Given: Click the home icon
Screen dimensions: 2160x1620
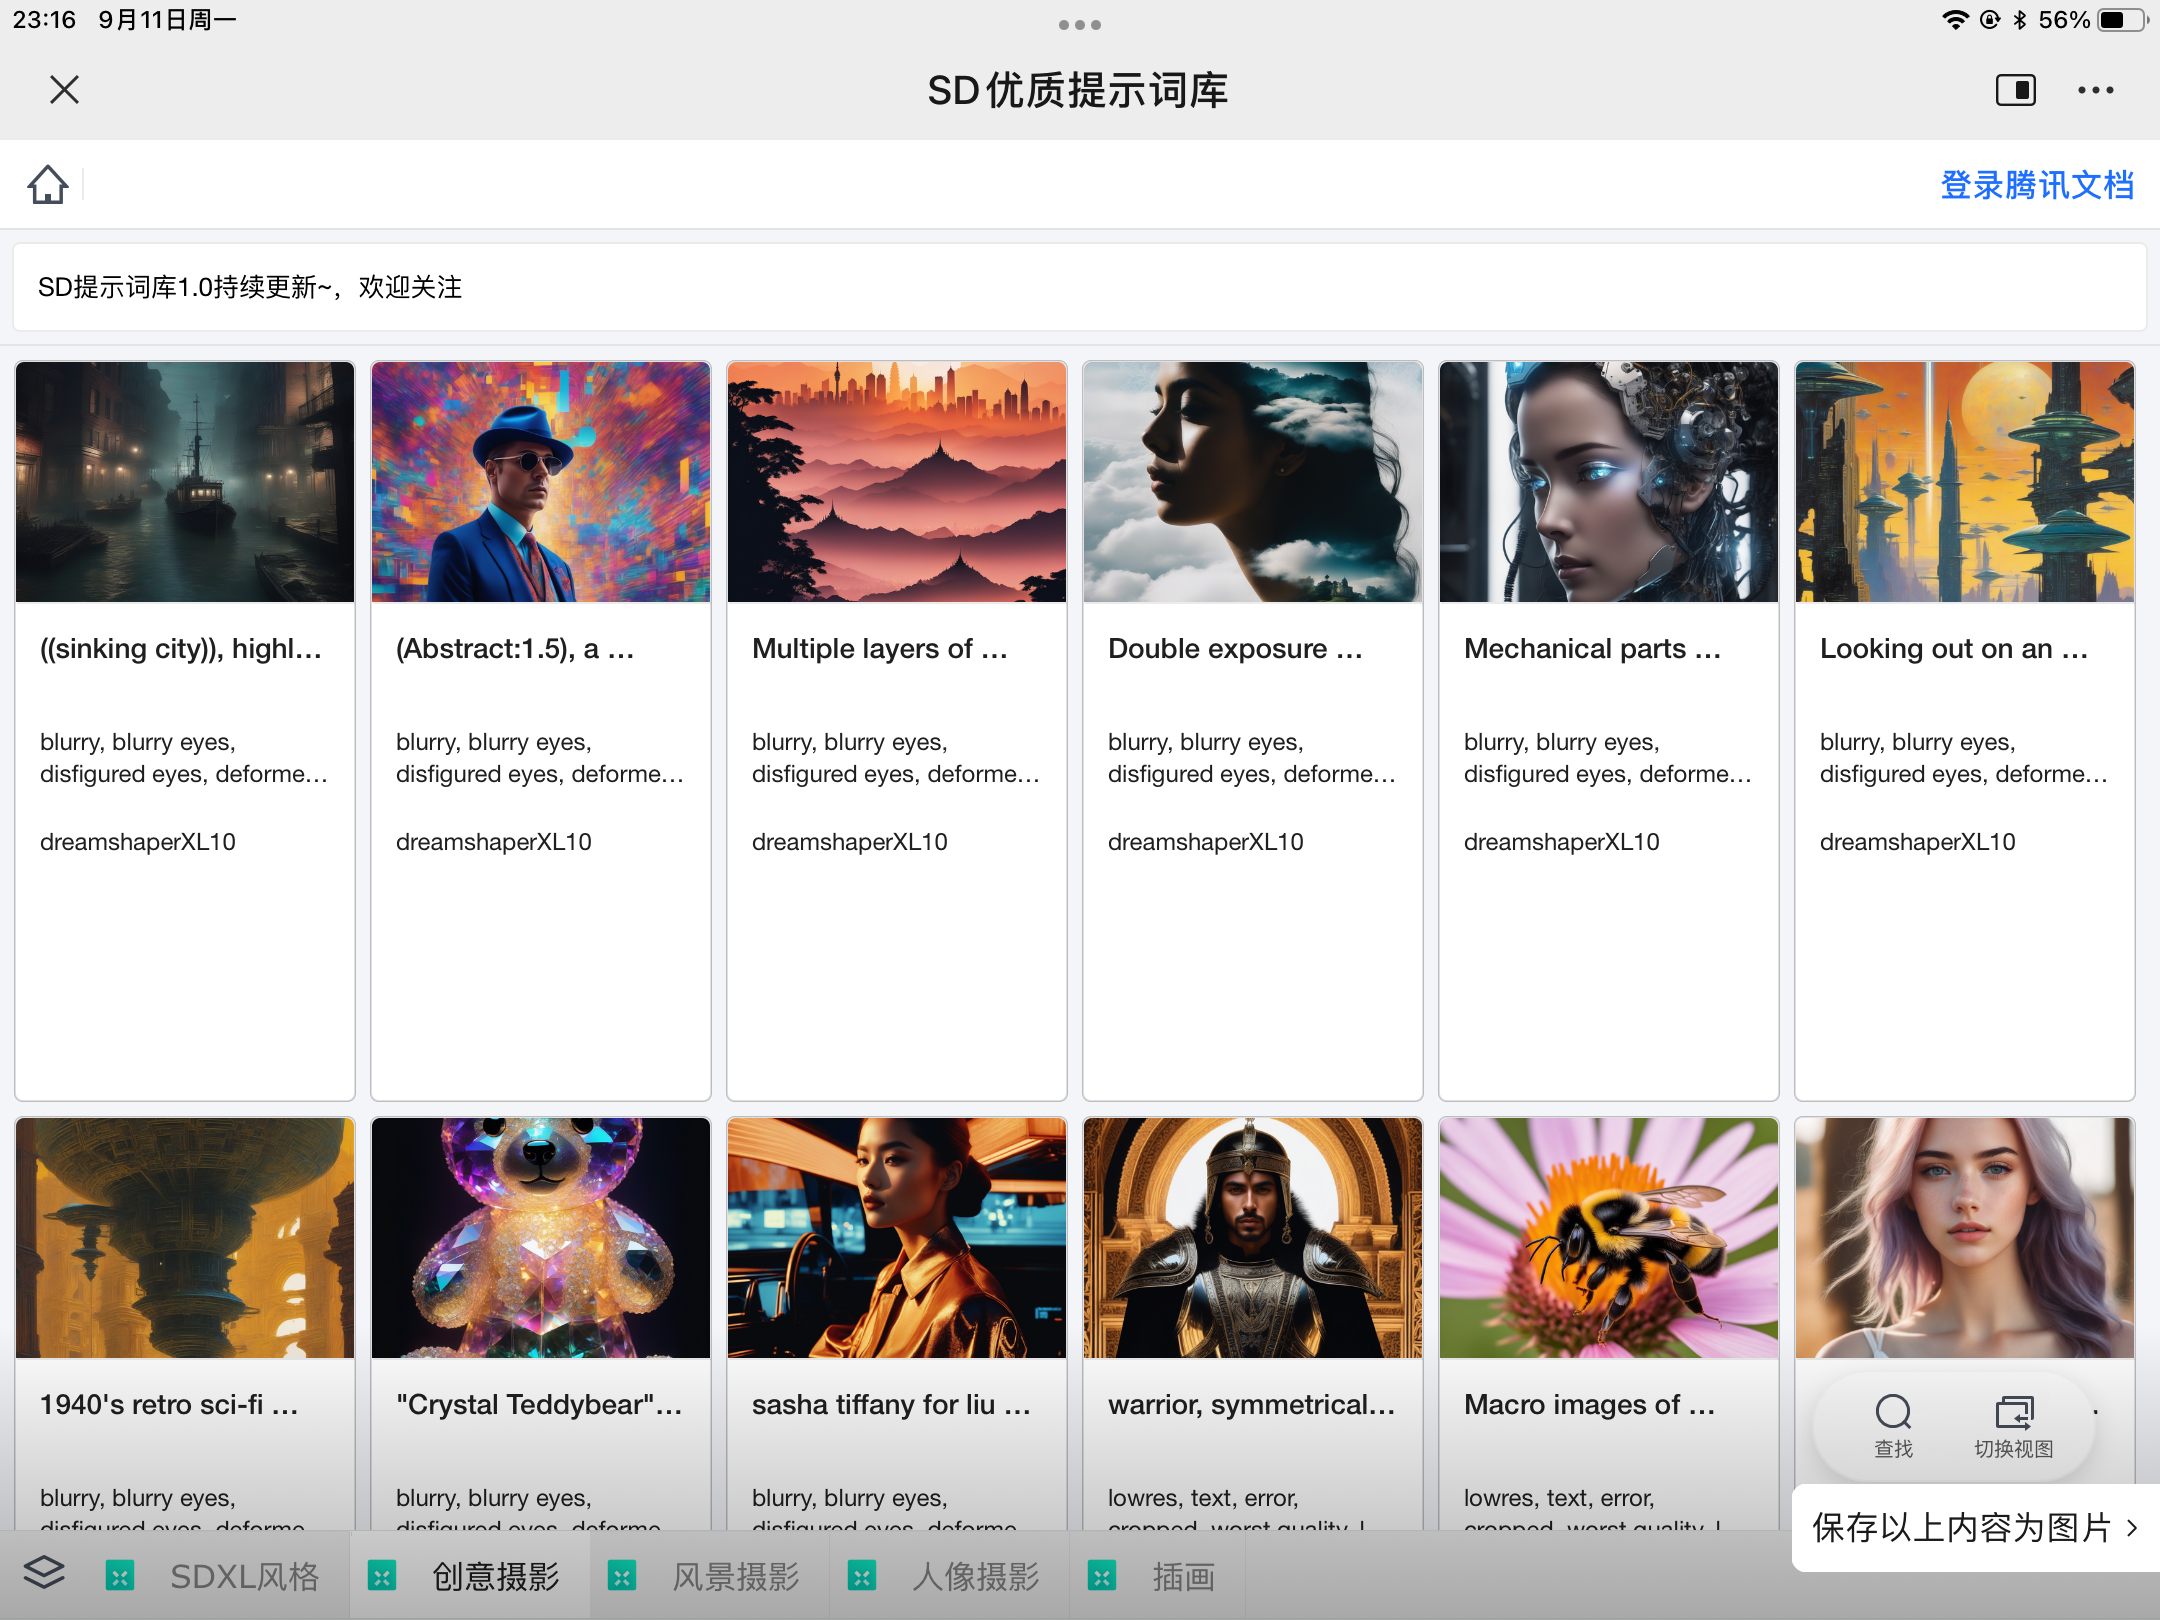Looking at the screenshot, I should (x=47, y=185).
